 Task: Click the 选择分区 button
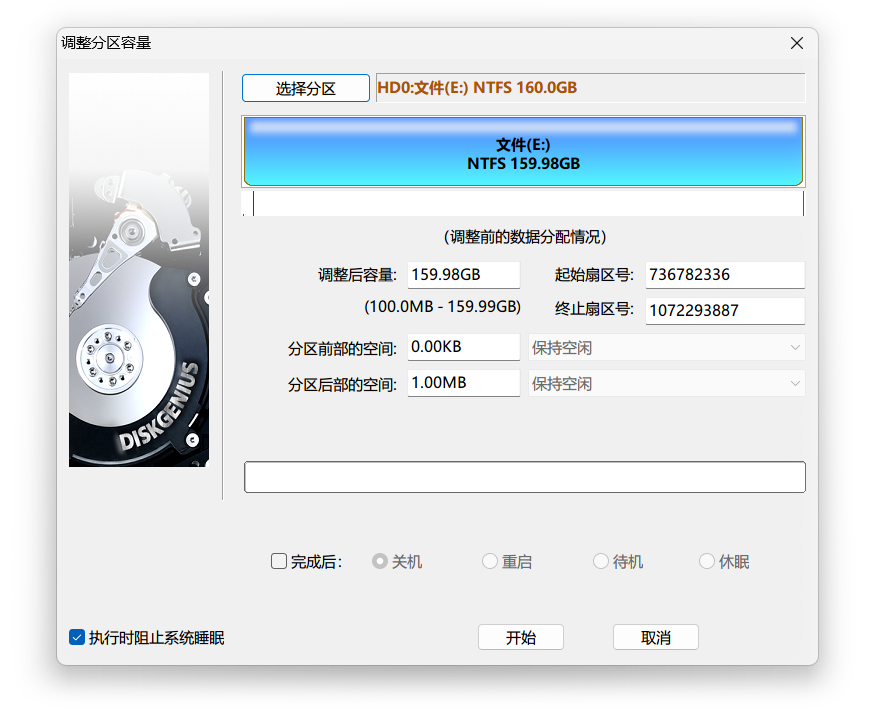(305, 88)
